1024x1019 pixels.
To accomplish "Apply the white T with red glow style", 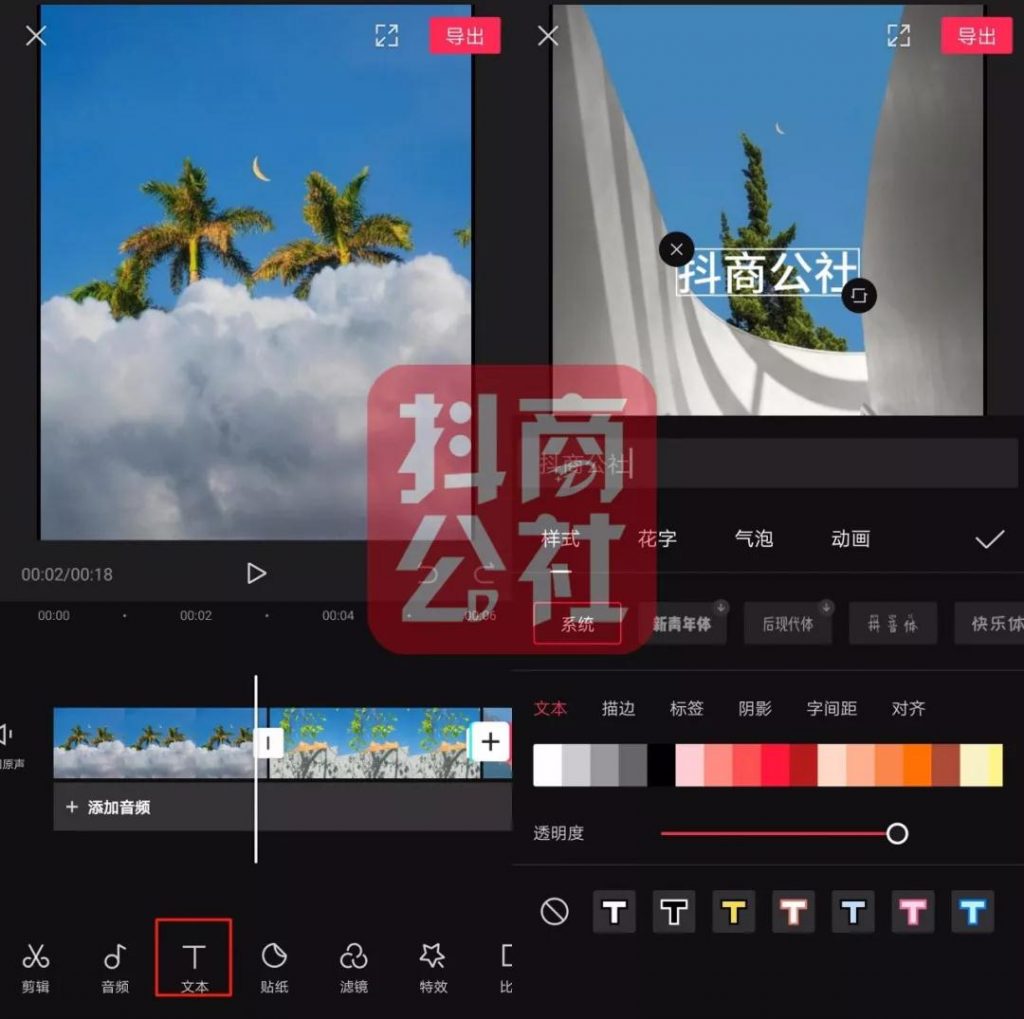I will tap(793, 911).
